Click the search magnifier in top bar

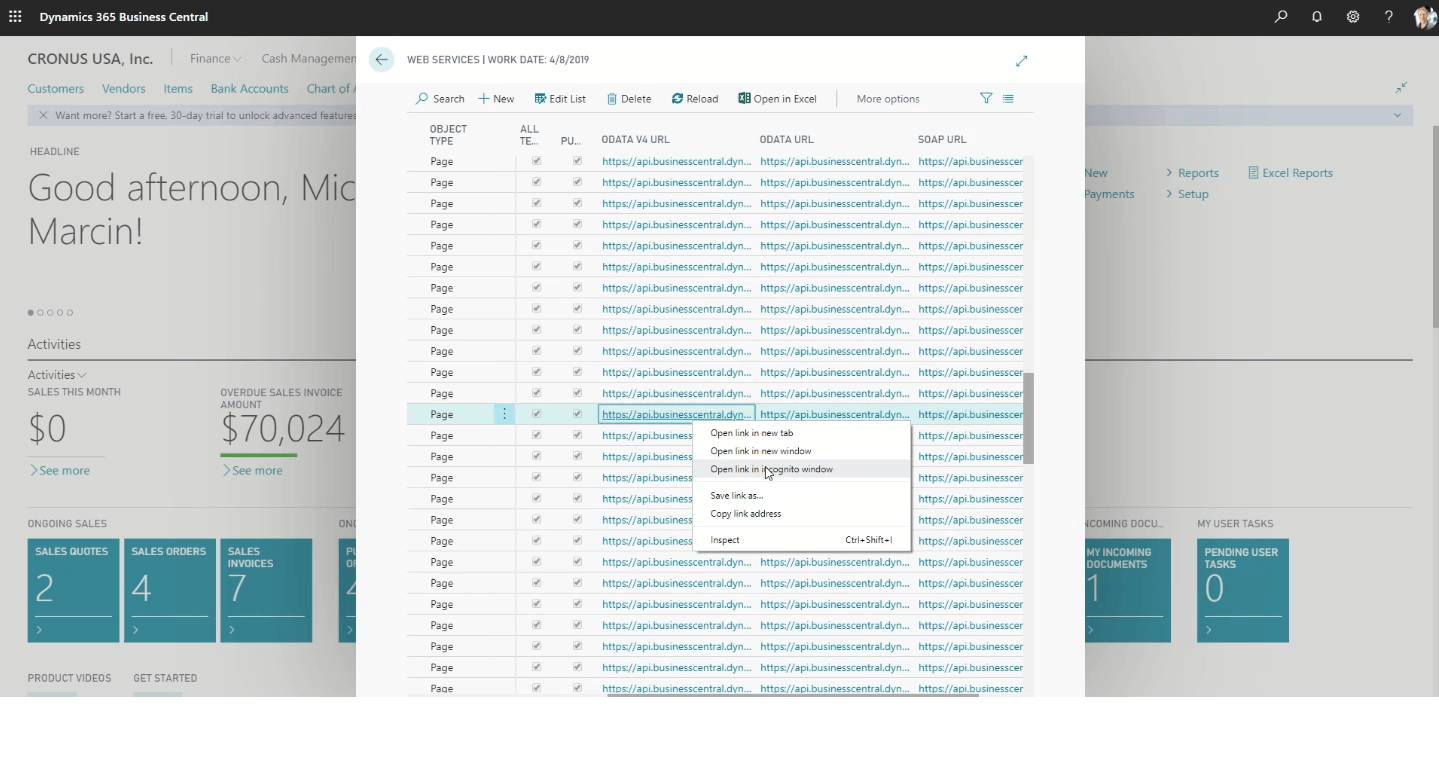coord(1281,17)
